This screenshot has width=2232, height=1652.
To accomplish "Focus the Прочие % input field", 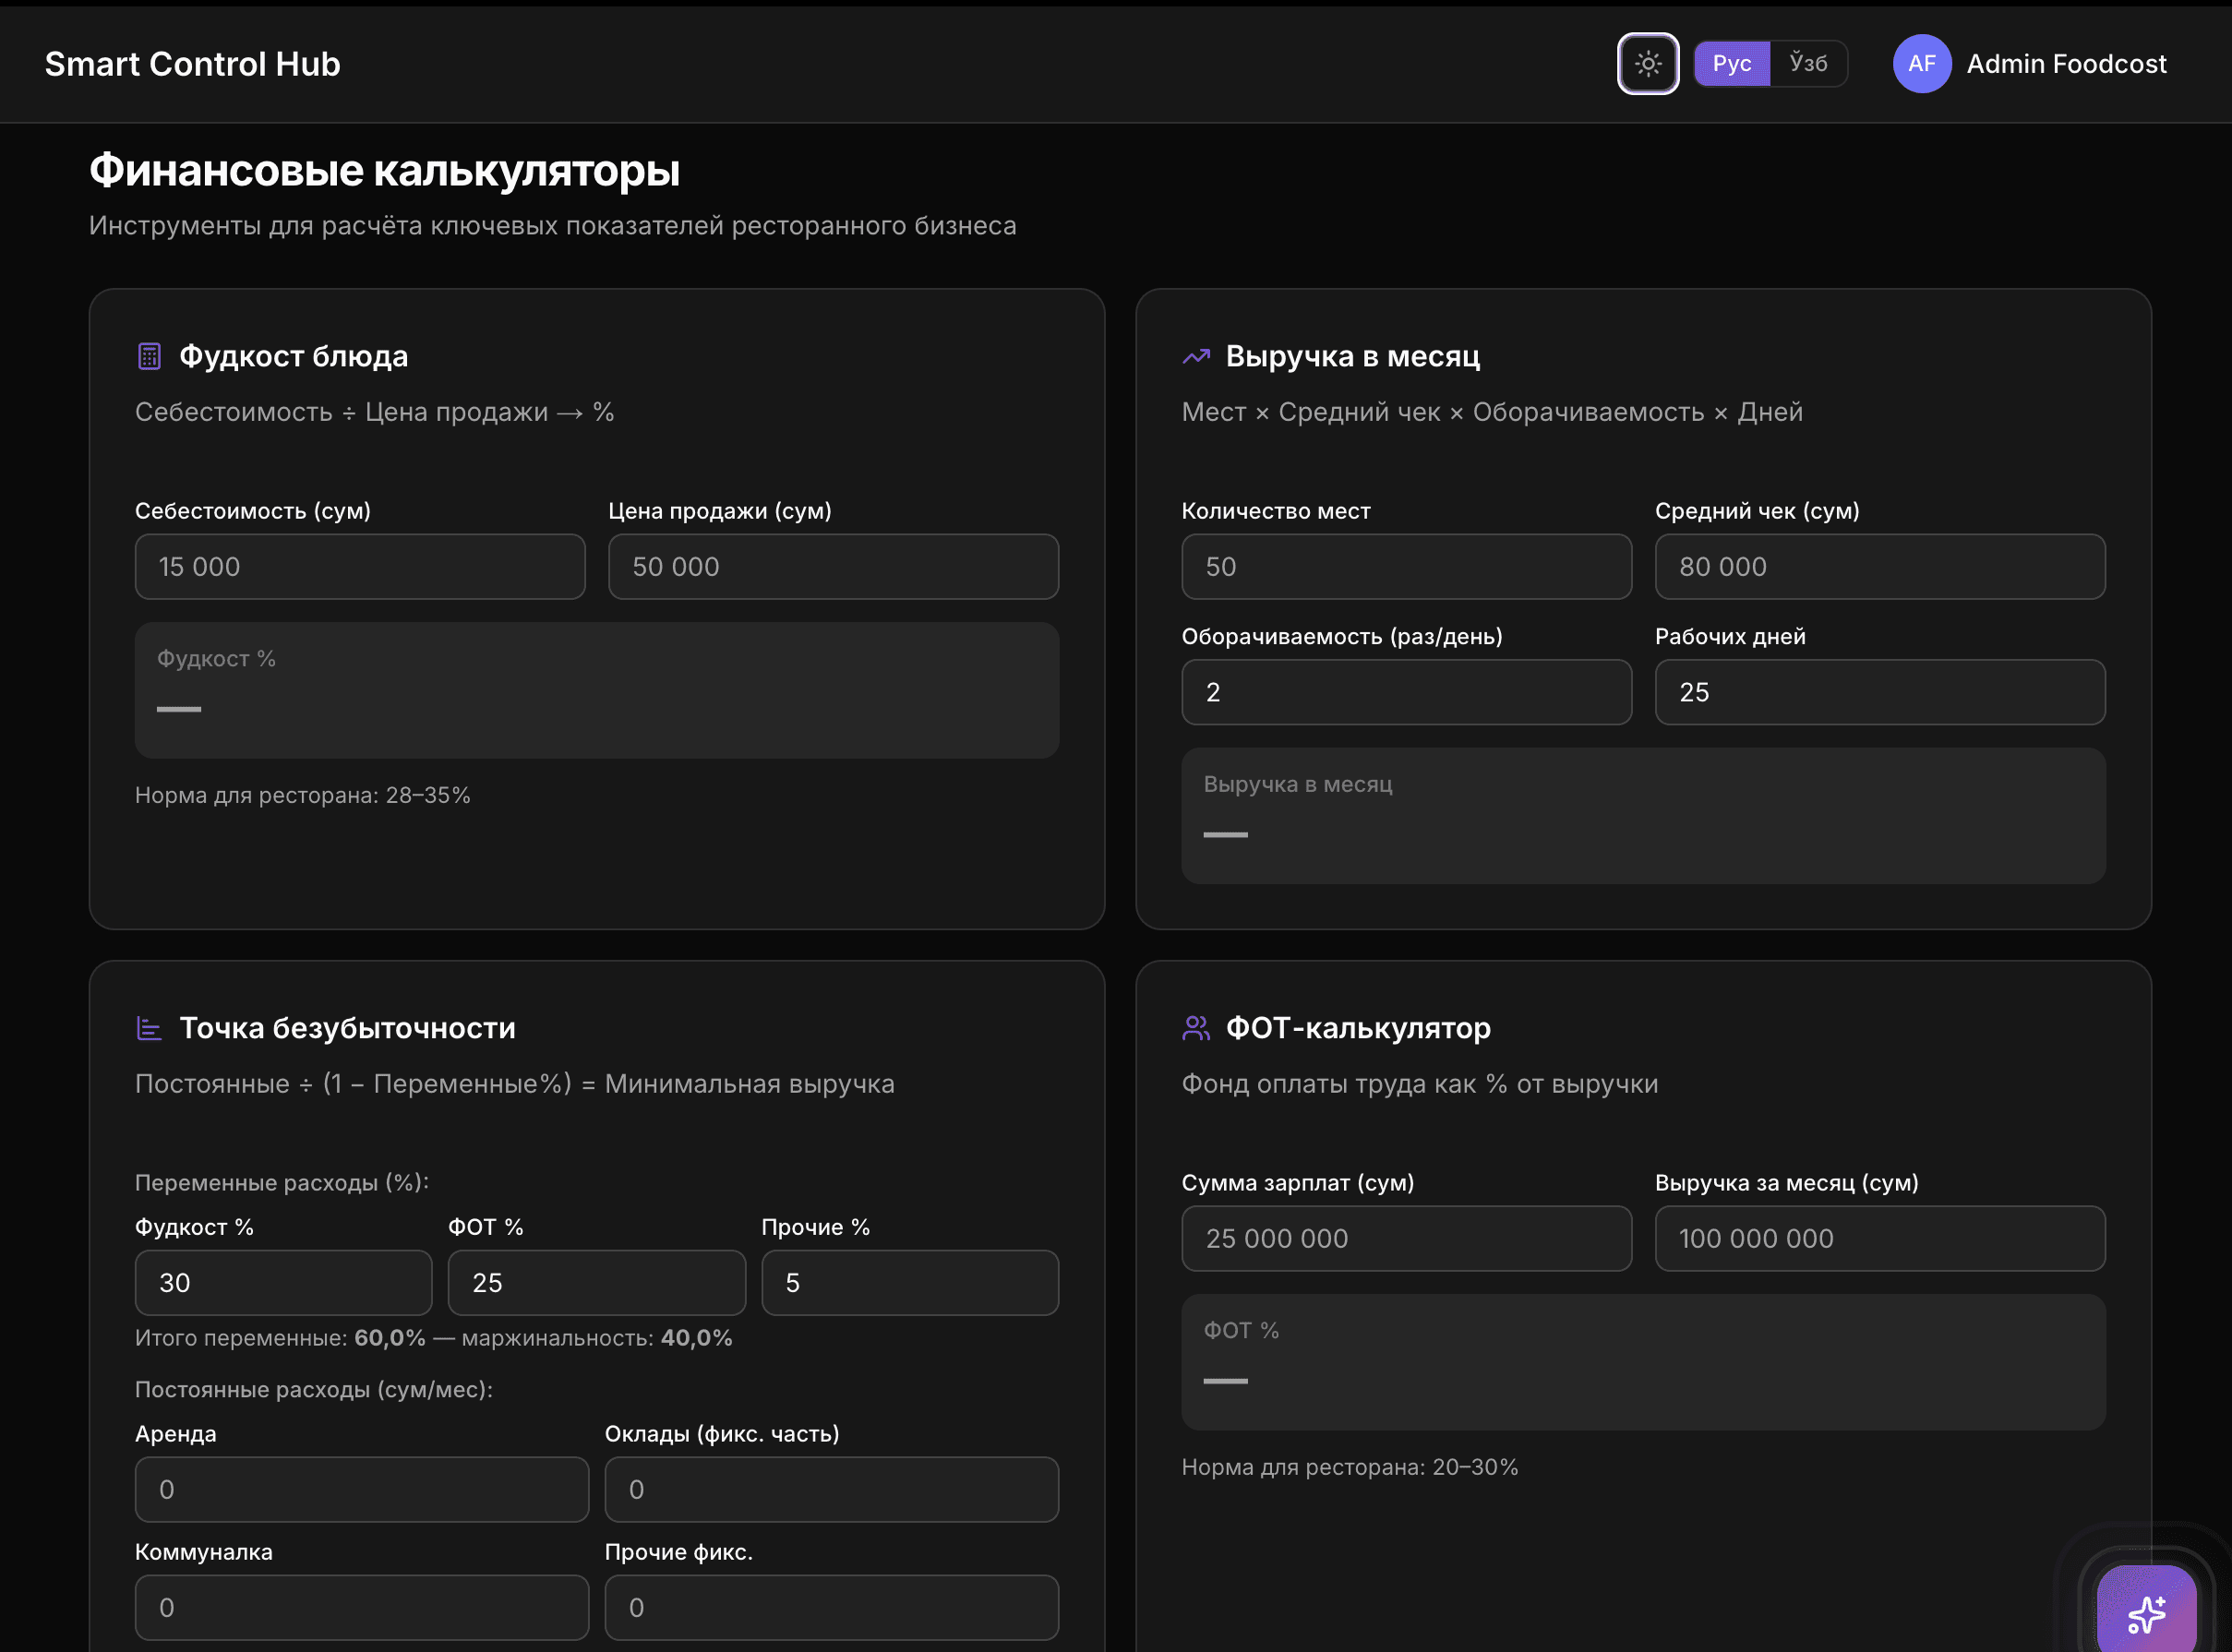I will point(910,1283).
